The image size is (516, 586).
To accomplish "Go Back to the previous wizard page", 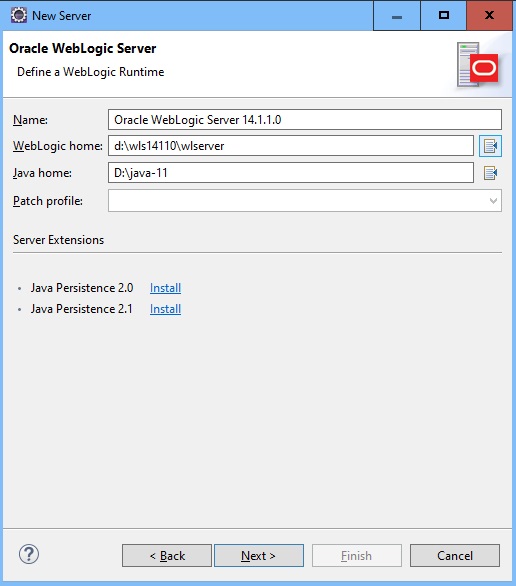I will (167, 556).
